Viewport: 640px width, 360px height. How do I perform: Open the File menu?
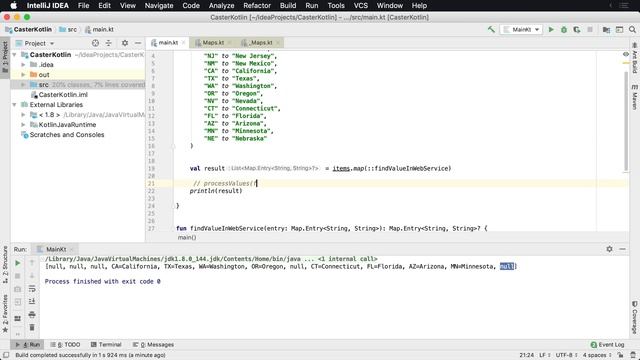[83, 5]
